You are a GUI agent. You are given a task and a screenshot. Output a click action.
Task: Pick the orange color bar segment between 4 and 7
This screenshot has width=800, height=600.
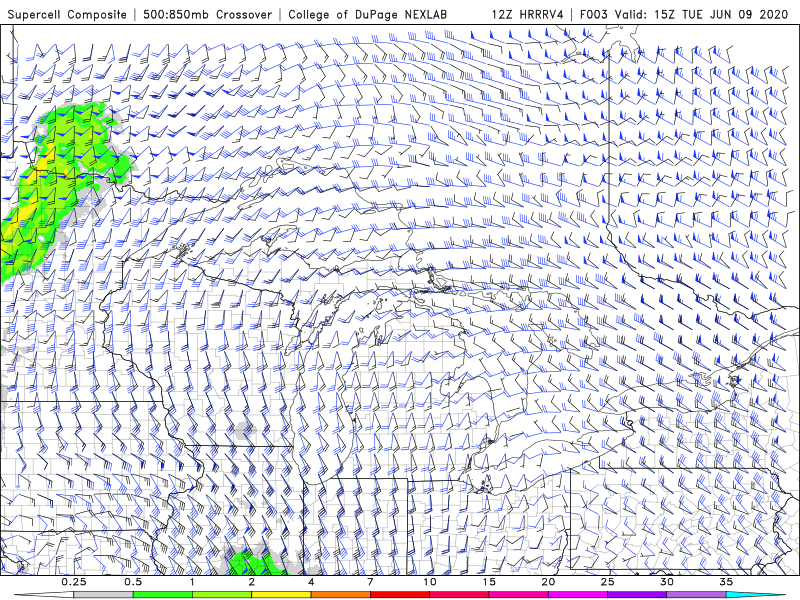[x=340, y=595]
